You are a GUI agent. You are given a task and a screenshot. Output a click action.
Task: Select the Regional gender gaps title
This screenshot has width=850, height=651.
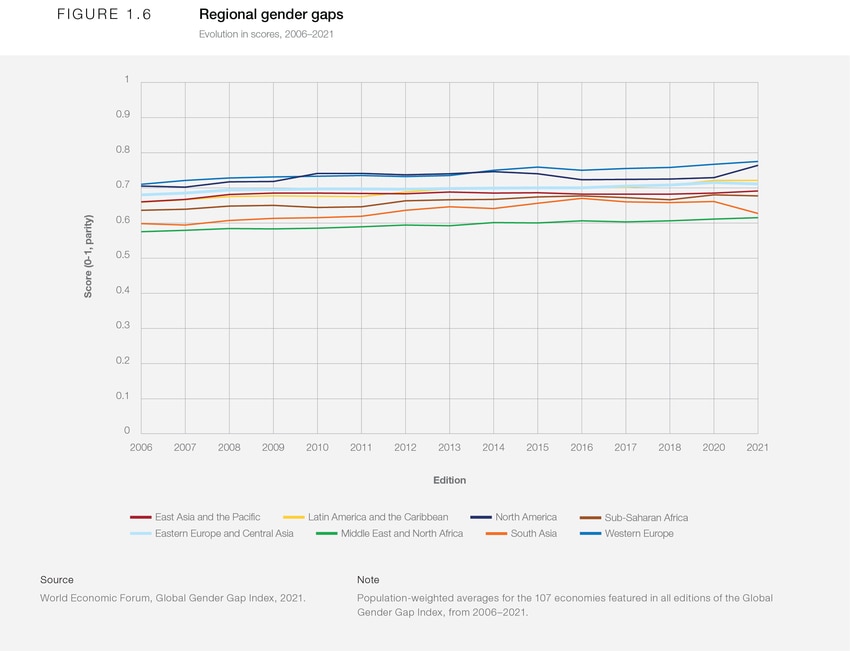tap(271, 14)
